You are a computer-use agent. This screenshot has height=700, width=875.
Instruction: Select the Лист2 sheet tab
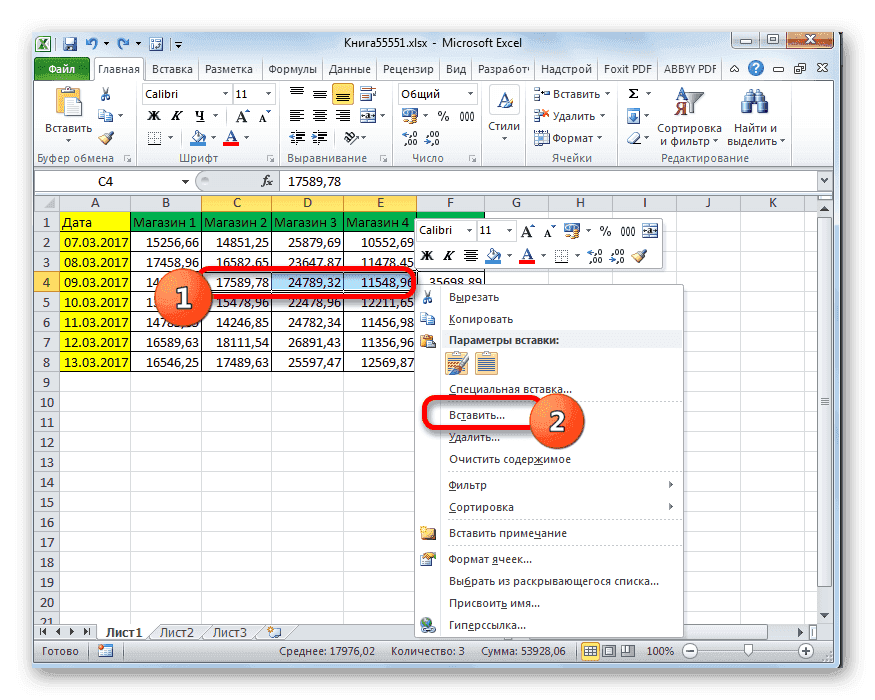click(x=175, y=632)
